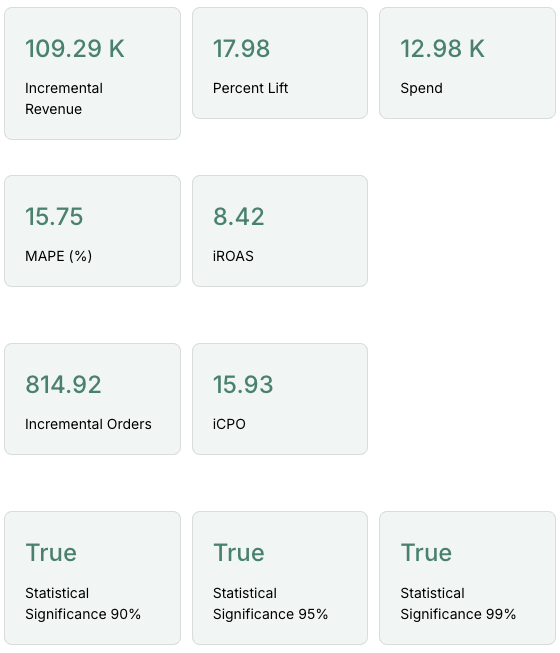Click Statistical Significance 99% card

[x=467, y=578]
